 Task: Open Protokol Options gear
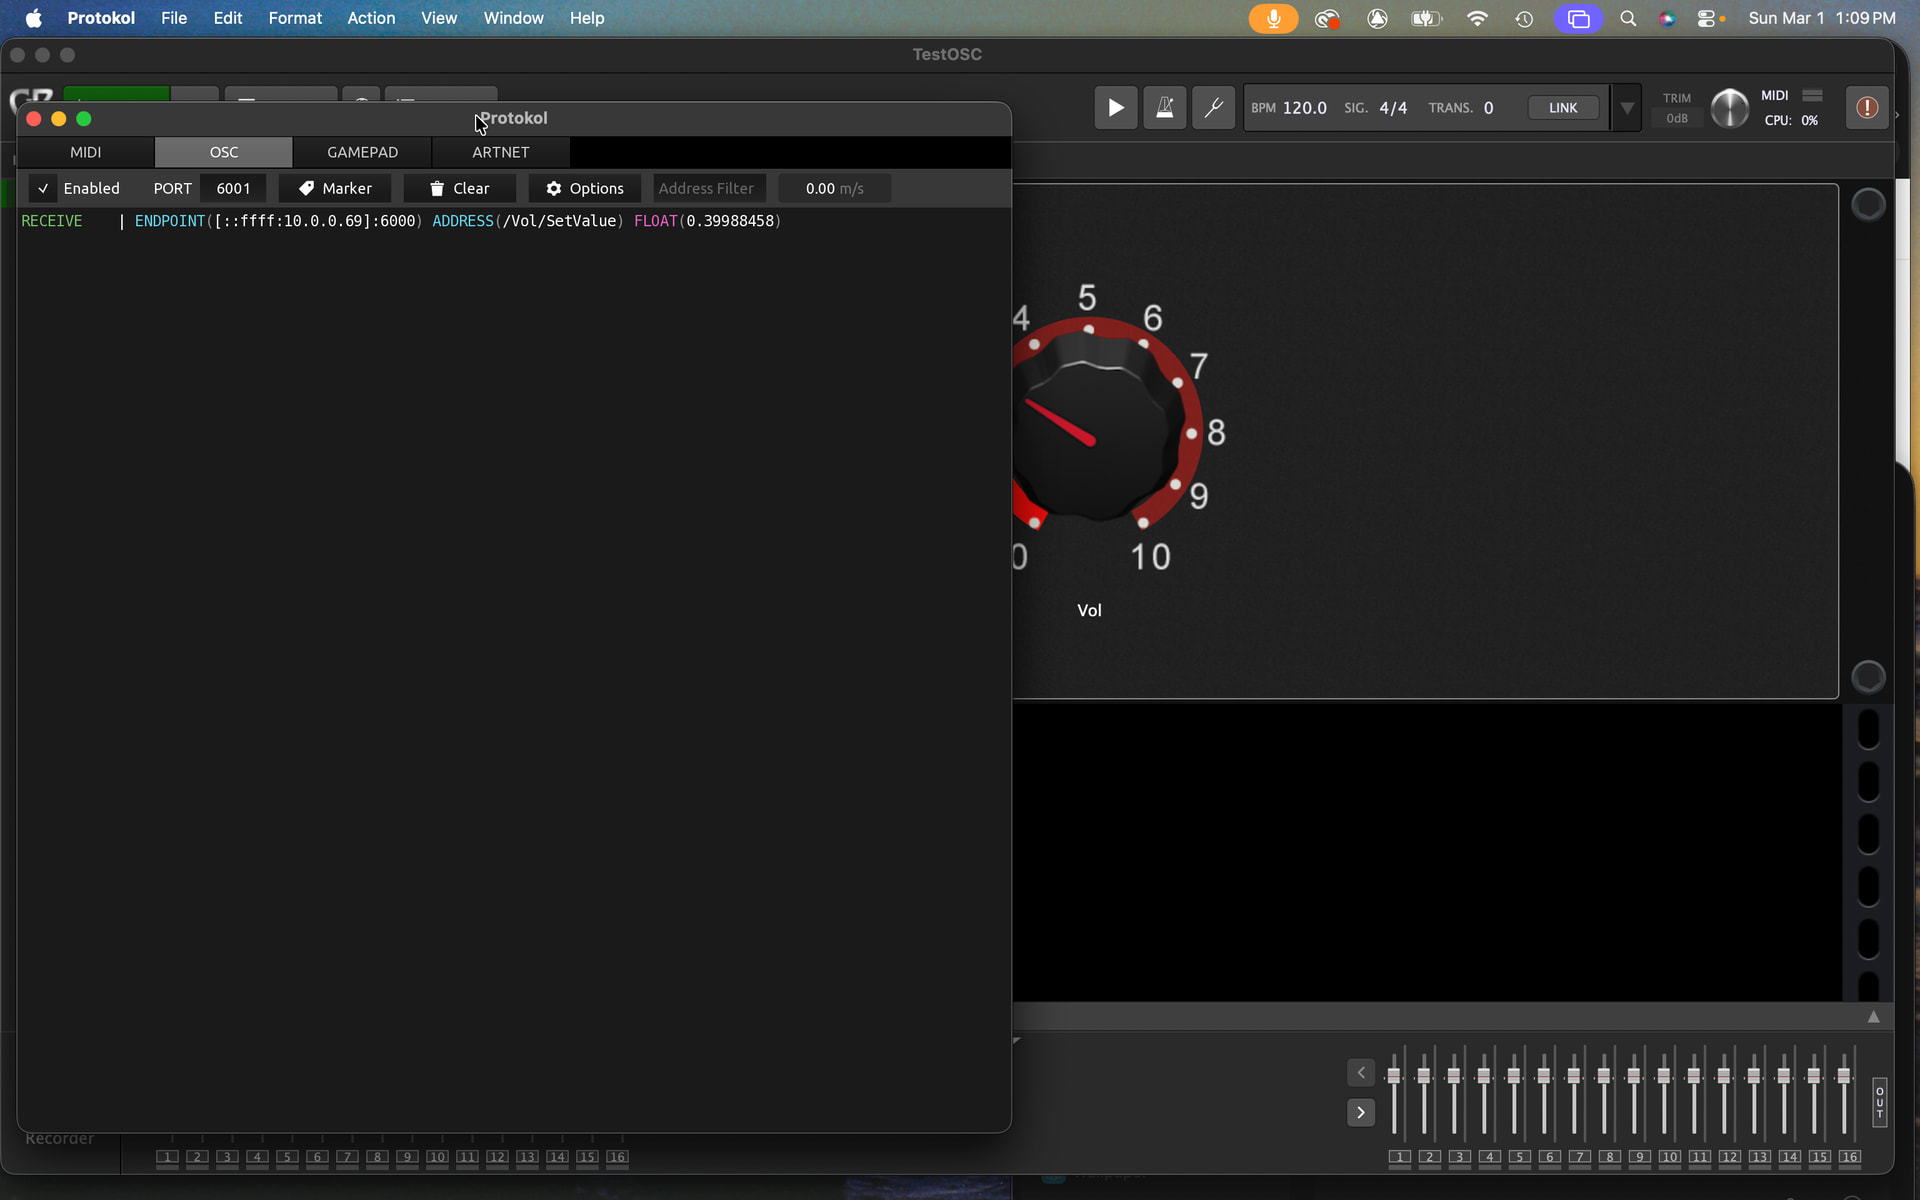pos(584,188)
